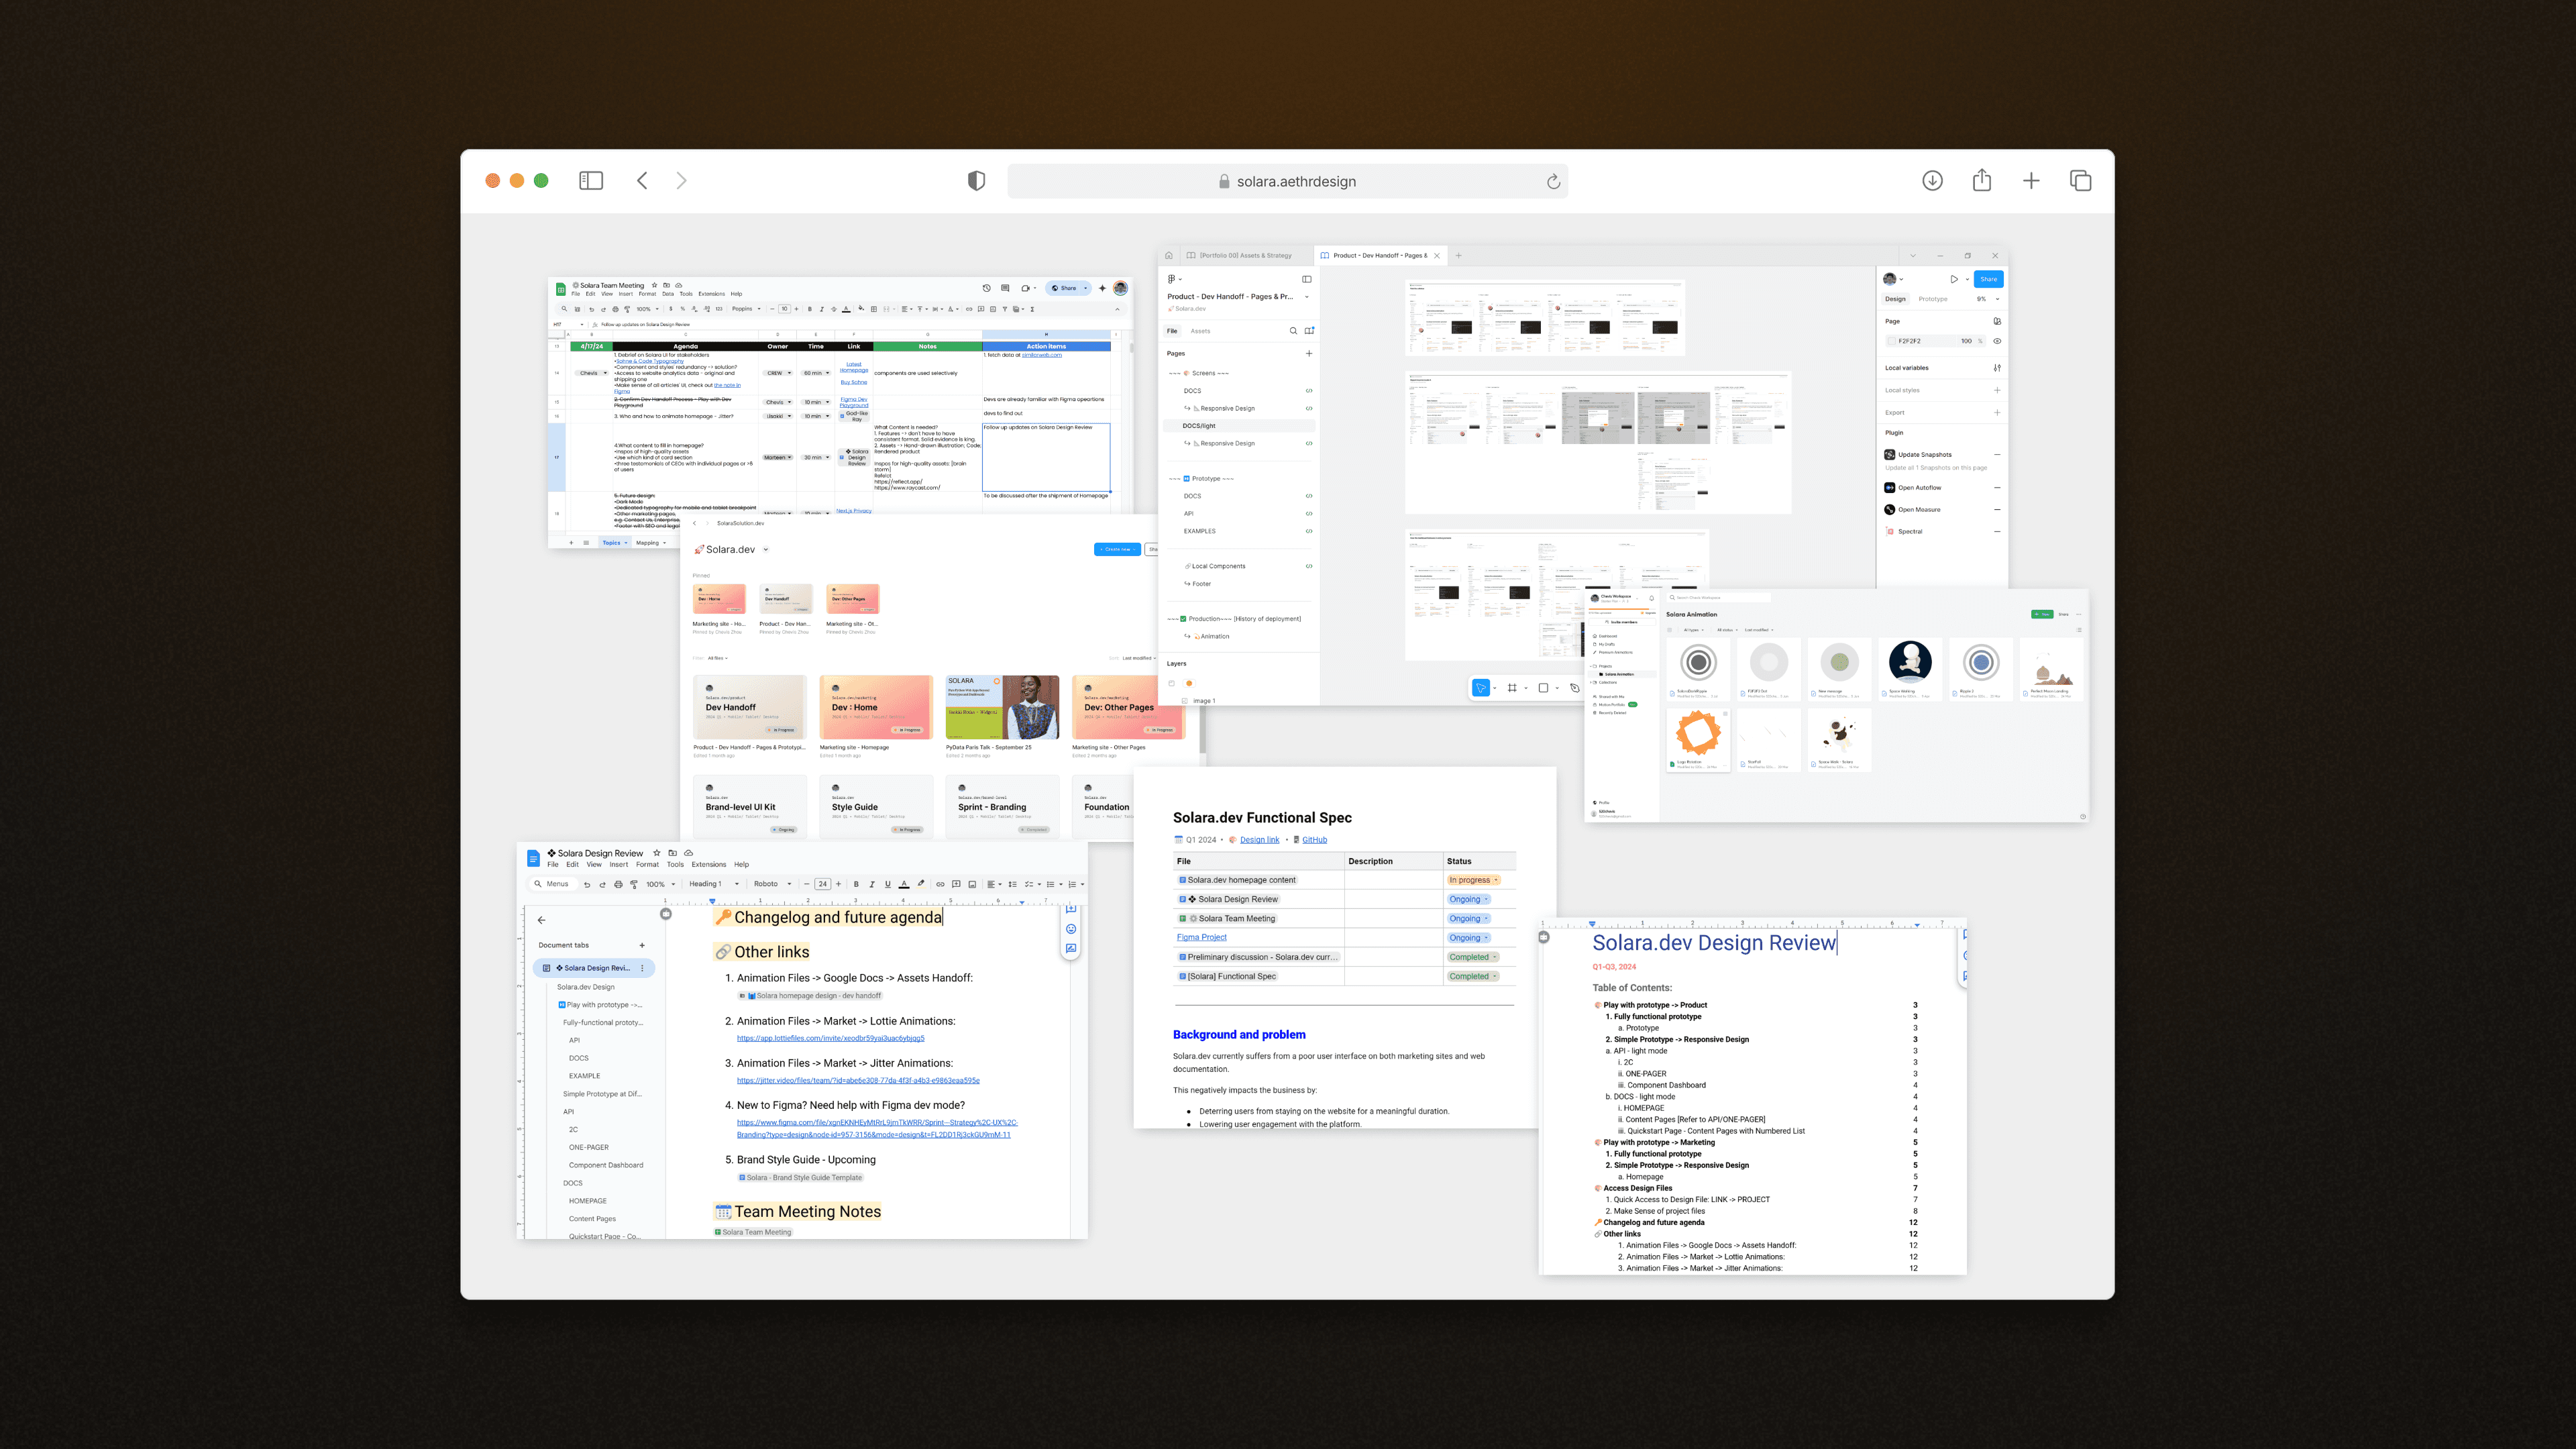This screenshot has width=2576, height=1449.
Task: Open the Extensions menu in Solara Design Review
Action: point(708,865)
